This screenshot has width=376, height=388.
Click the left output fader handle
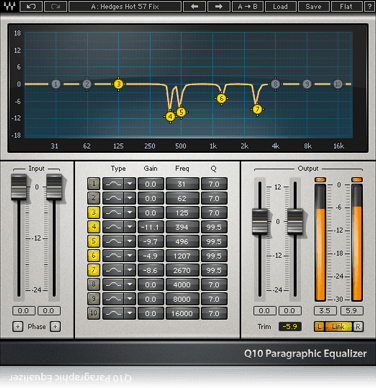(x=260, y=221)
